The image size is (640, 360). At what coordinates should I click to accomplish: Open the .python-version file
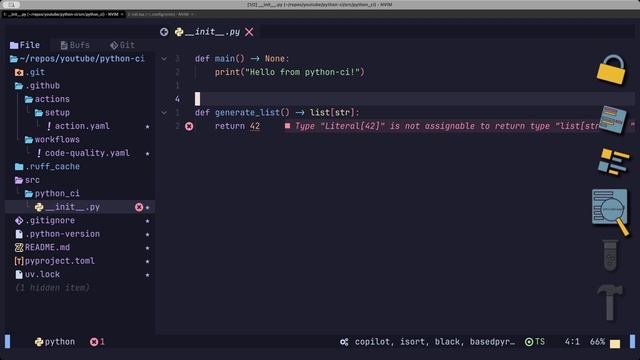point(58,234)
